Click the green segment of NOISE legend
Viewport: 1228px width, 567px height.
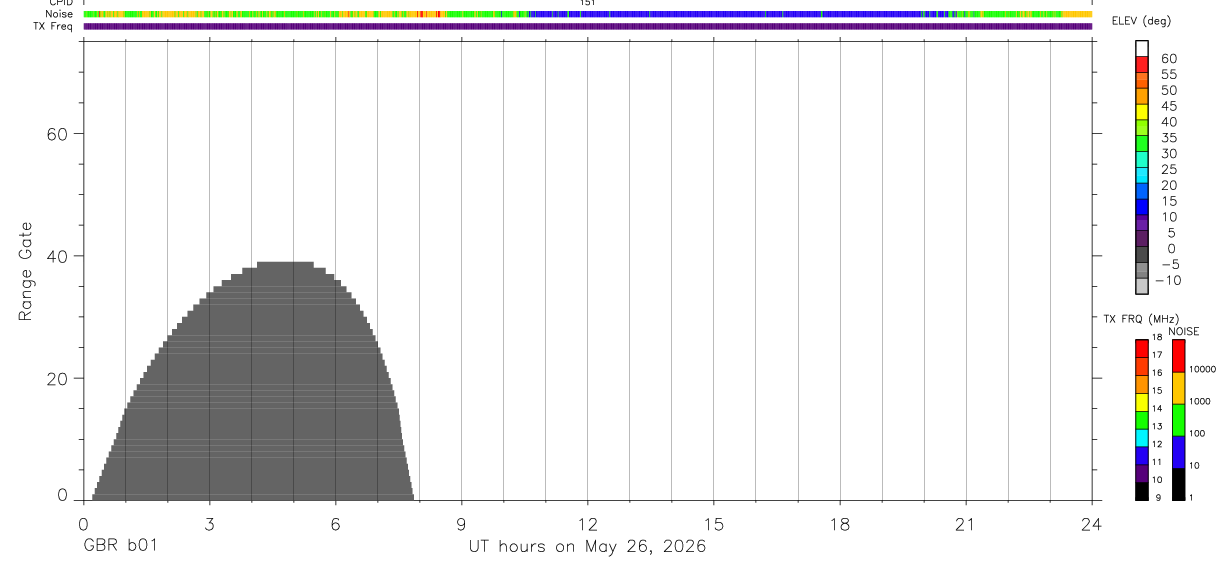pos(1178,420)
